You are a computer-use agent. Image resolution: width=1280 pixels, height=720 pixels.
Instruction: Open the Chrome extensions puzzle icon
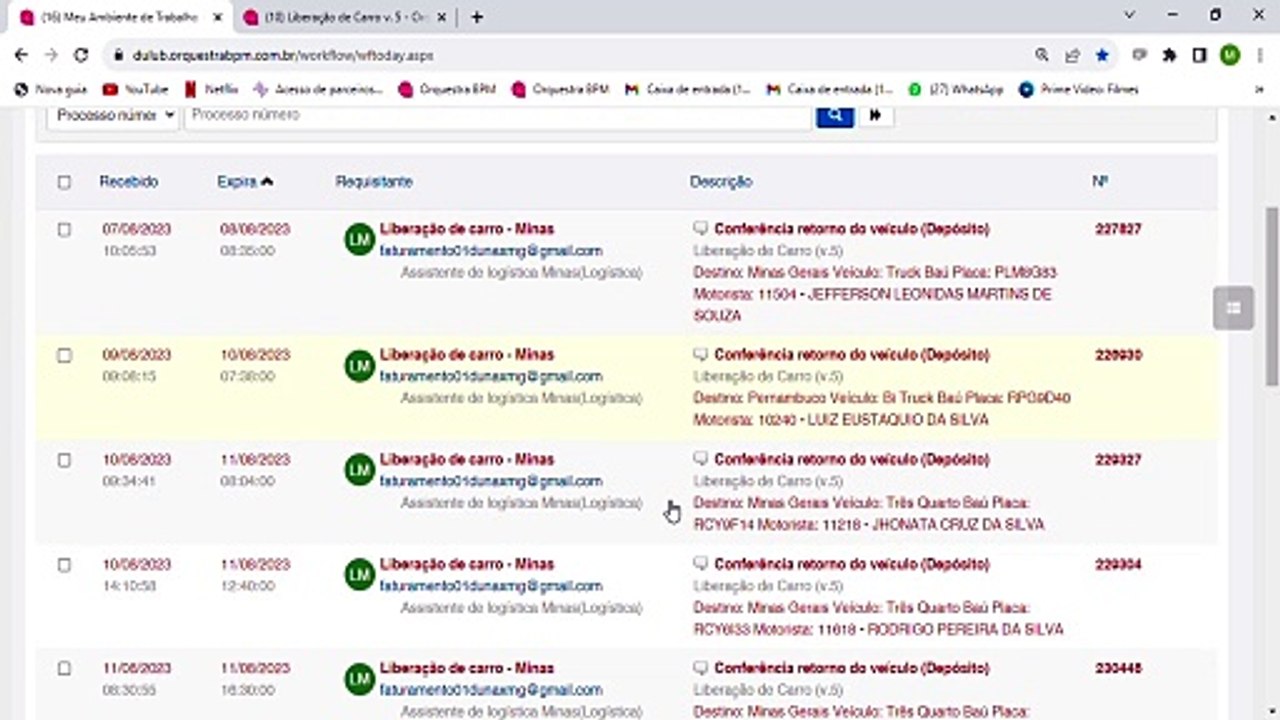point(1169,56)
